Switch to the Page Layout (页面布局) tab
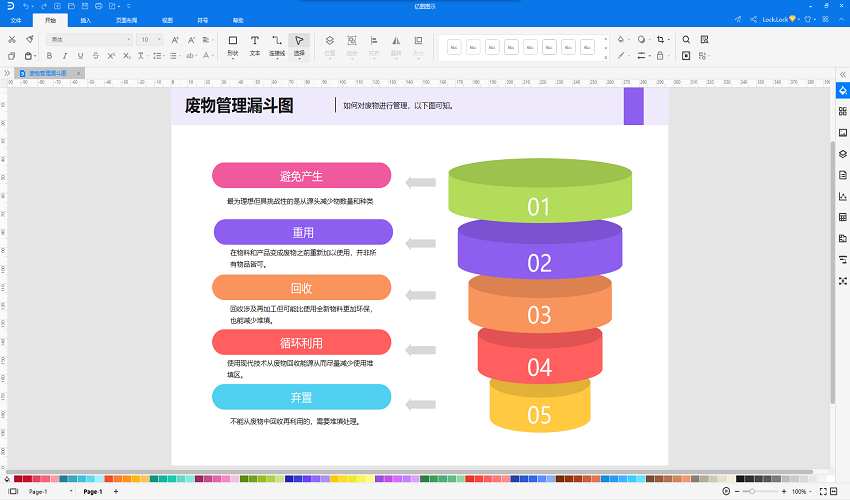 coord(126,20)
